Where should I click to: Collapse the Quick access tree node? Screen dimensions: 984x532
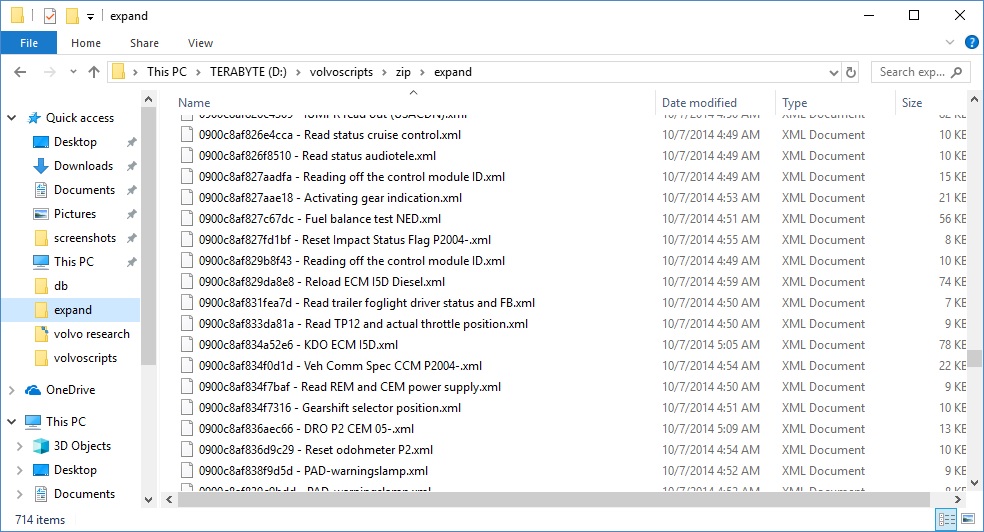coord(12,118)
